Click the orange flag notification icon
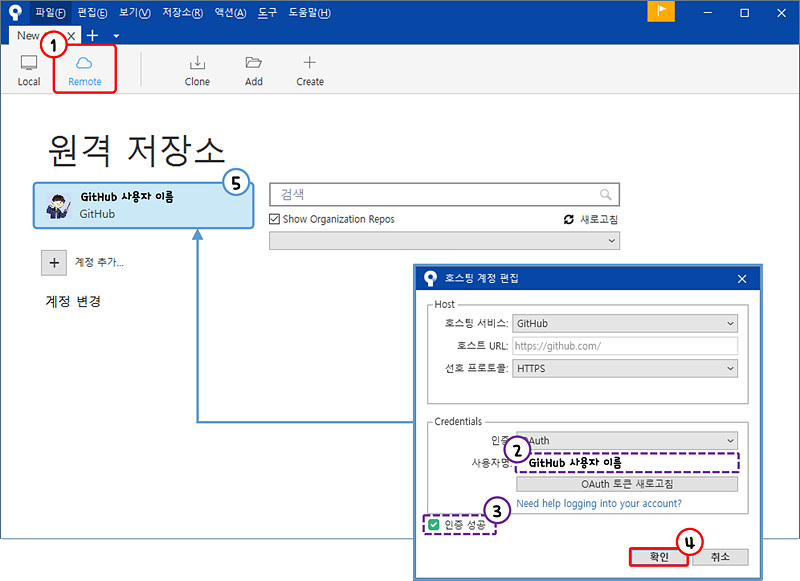Viewport: 800px width, 581px height. click(x=661, y=11)
